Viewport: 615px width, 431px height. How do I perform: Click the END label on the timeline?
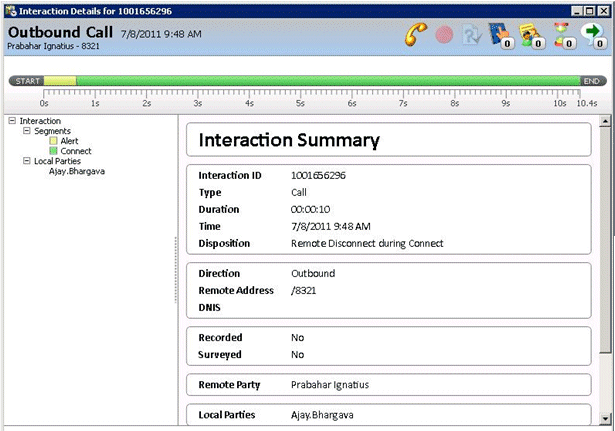pyautogui.click(x=592, y=81)
